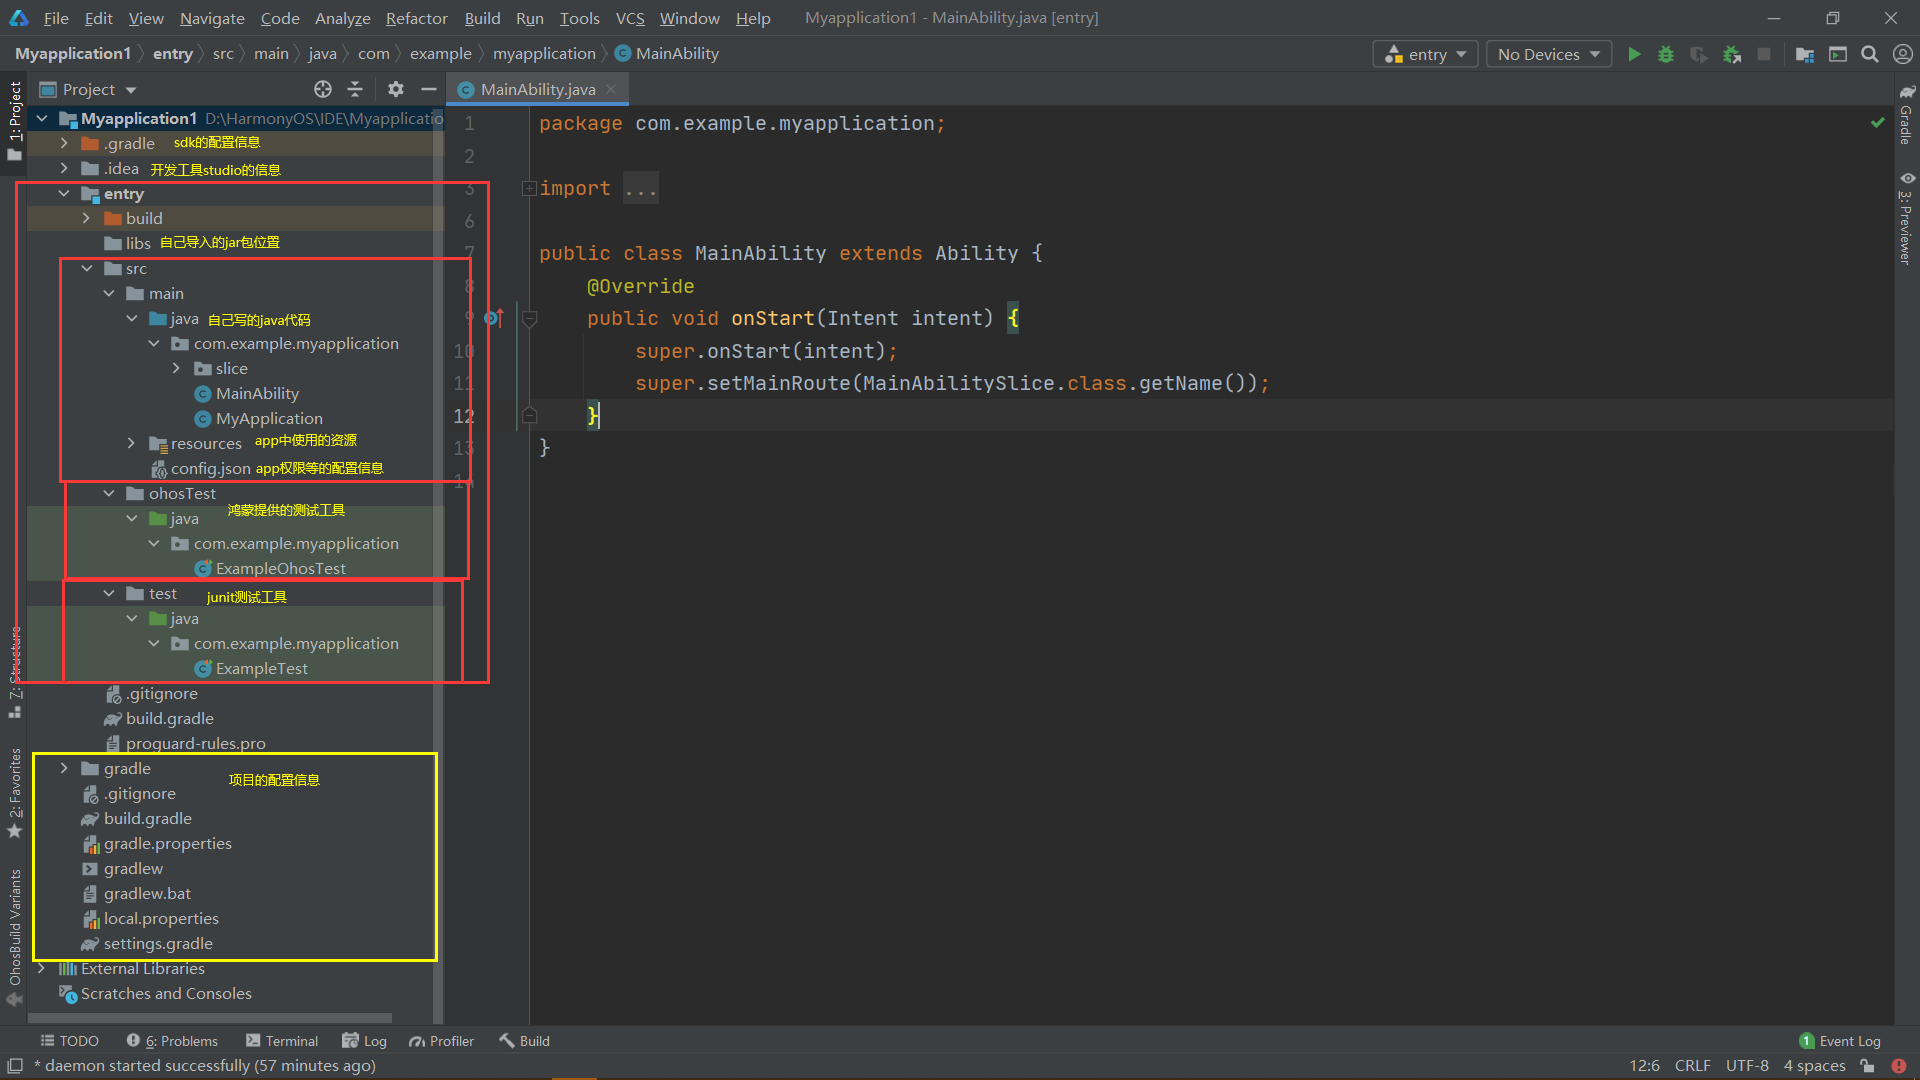Click the red error indicator in status bar
The width and height of the screenshot is (1920, 1080).
click(x=1898, y=1066)
